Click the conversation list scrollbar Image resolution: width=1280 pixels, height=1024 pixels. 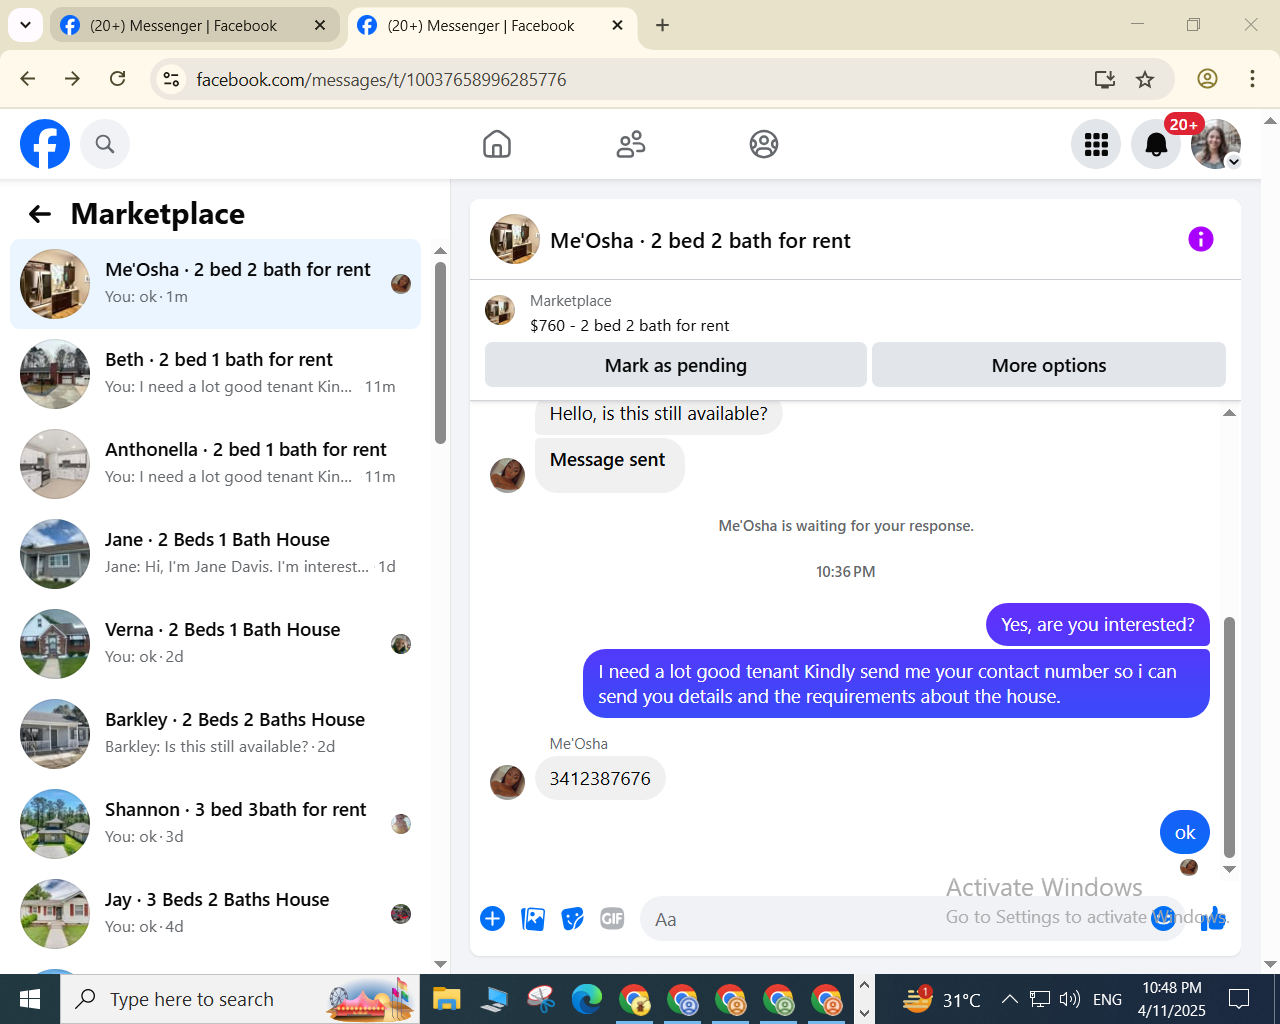[440, 352]
